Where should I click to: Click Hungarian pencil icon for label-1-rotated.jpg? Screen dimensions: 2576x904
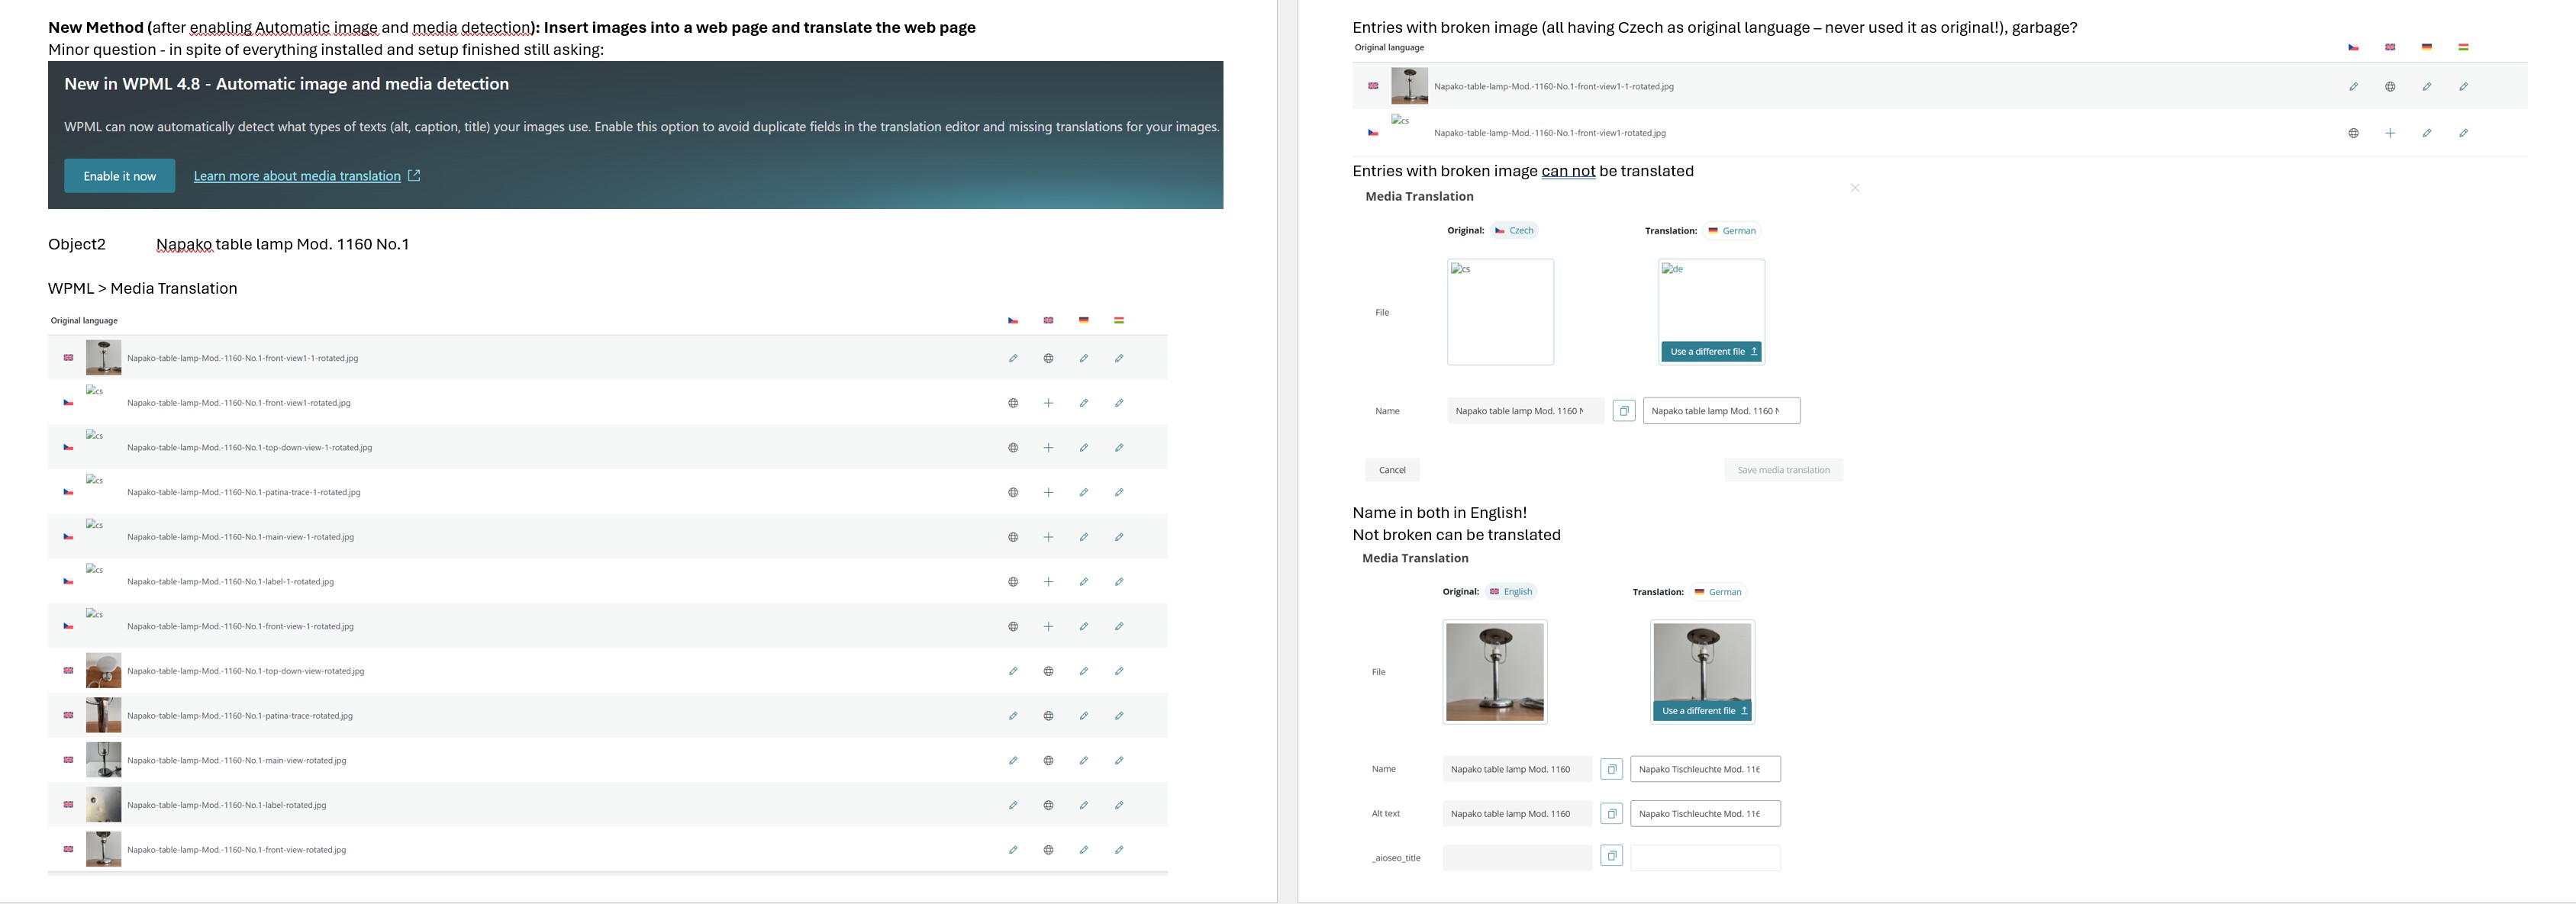[x=1119, y=582]
